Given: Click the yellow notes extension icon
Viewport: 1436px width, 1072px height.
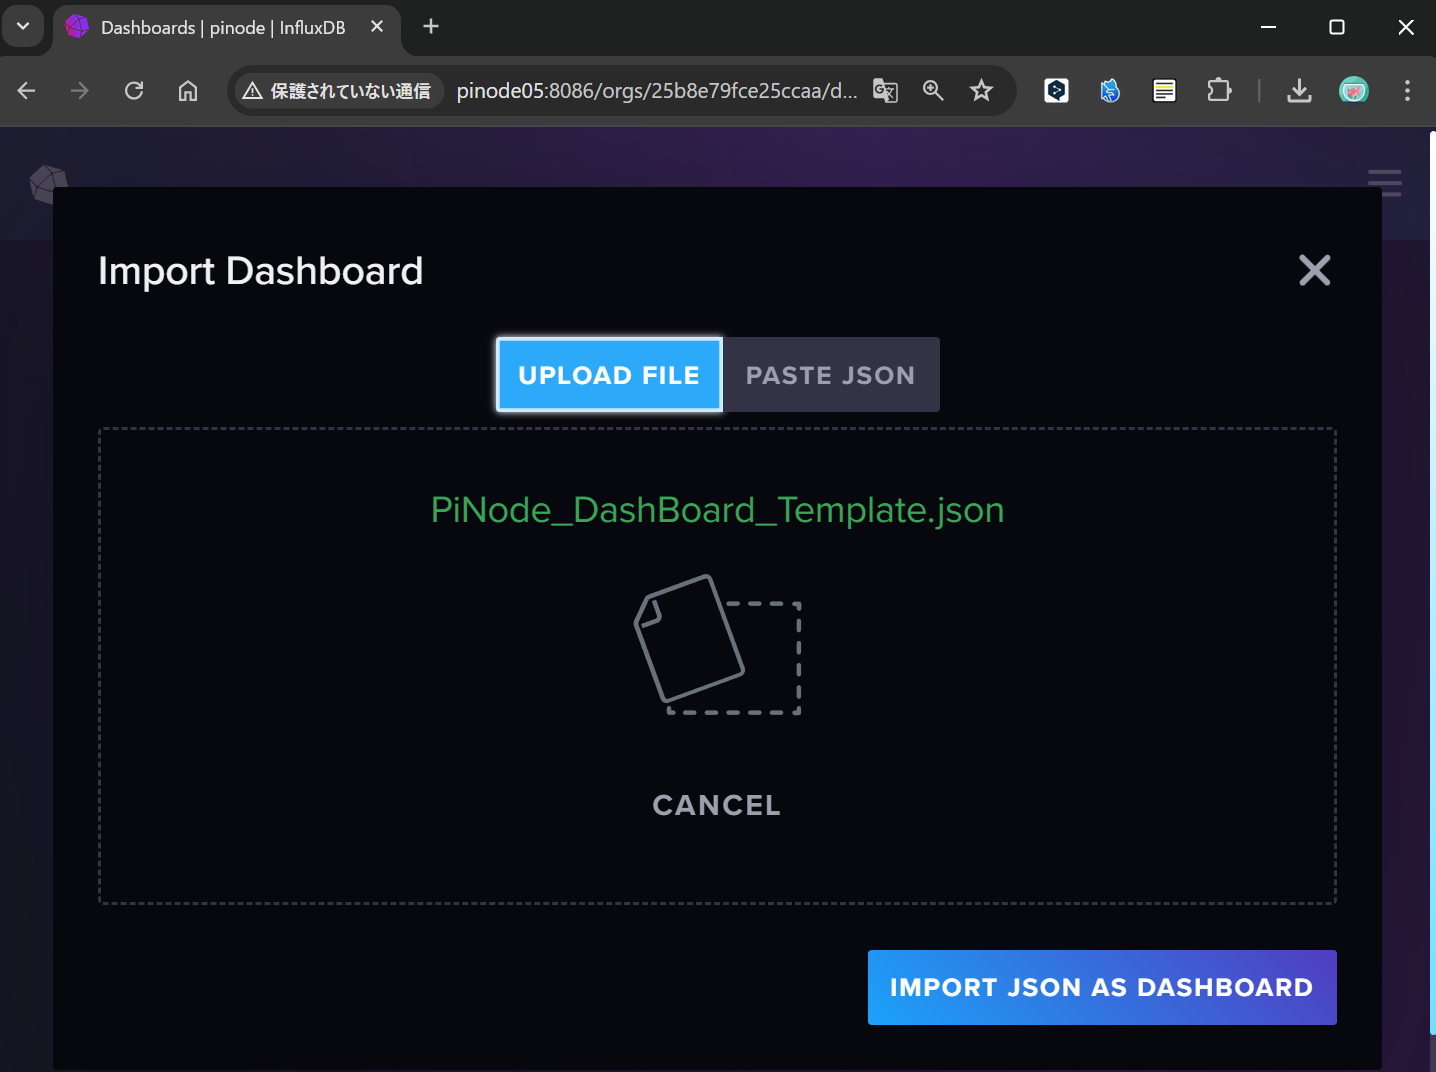Looking at the screenshot, I should pyautogui.click(x=1164, y=91).
